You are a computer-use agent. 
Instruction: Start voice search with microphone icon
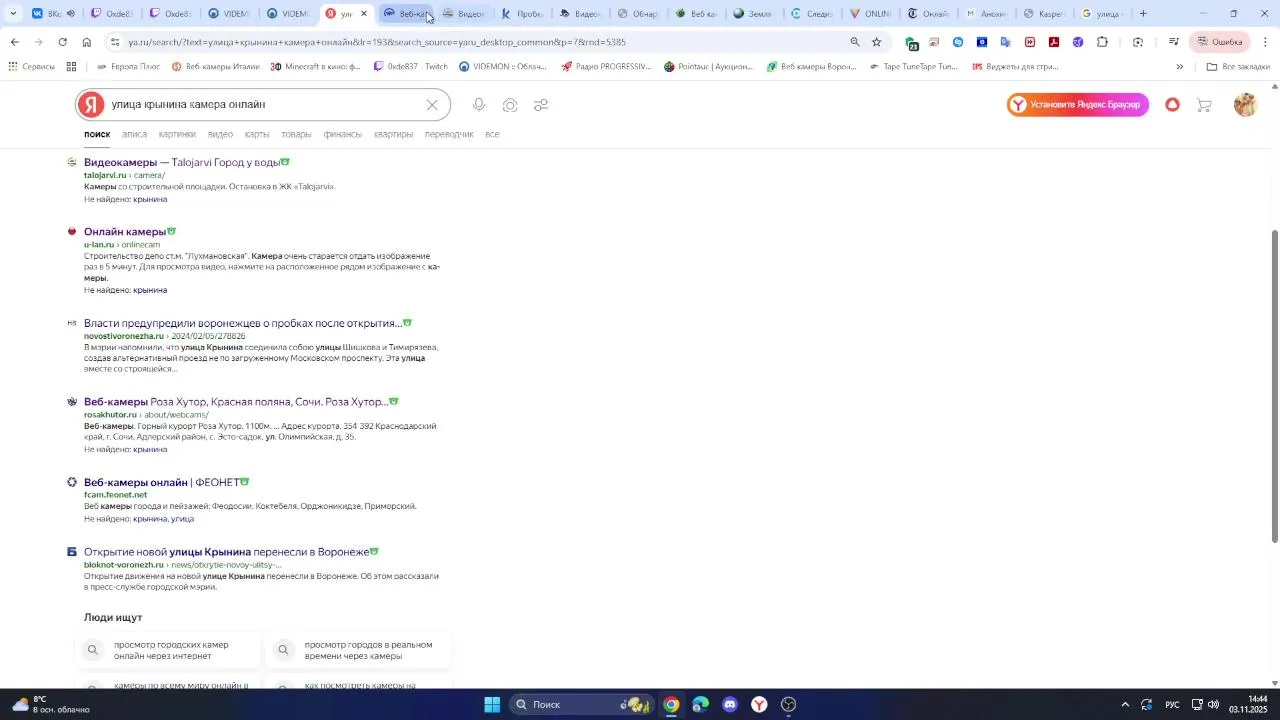click(479, 105)
